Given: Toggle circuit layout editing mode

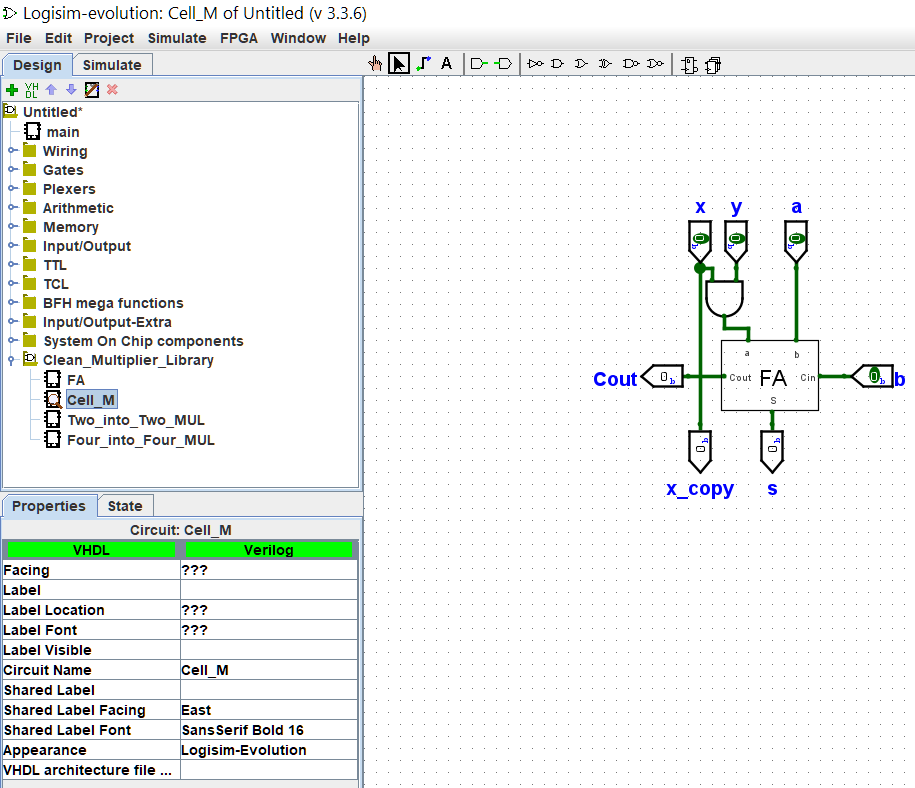Looking at the screenshot, I should [689, 63].
